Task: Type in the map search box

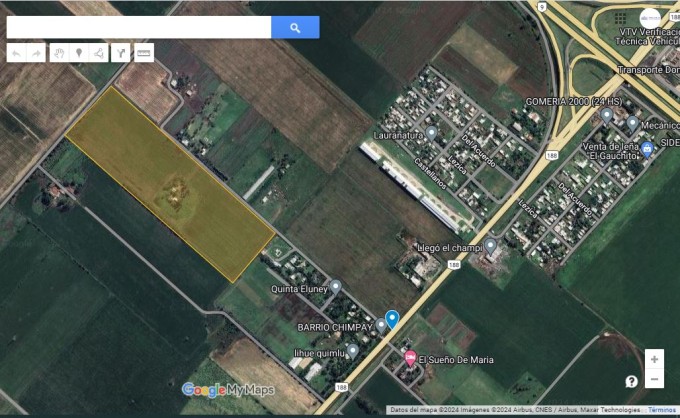Action: point(138,28)
